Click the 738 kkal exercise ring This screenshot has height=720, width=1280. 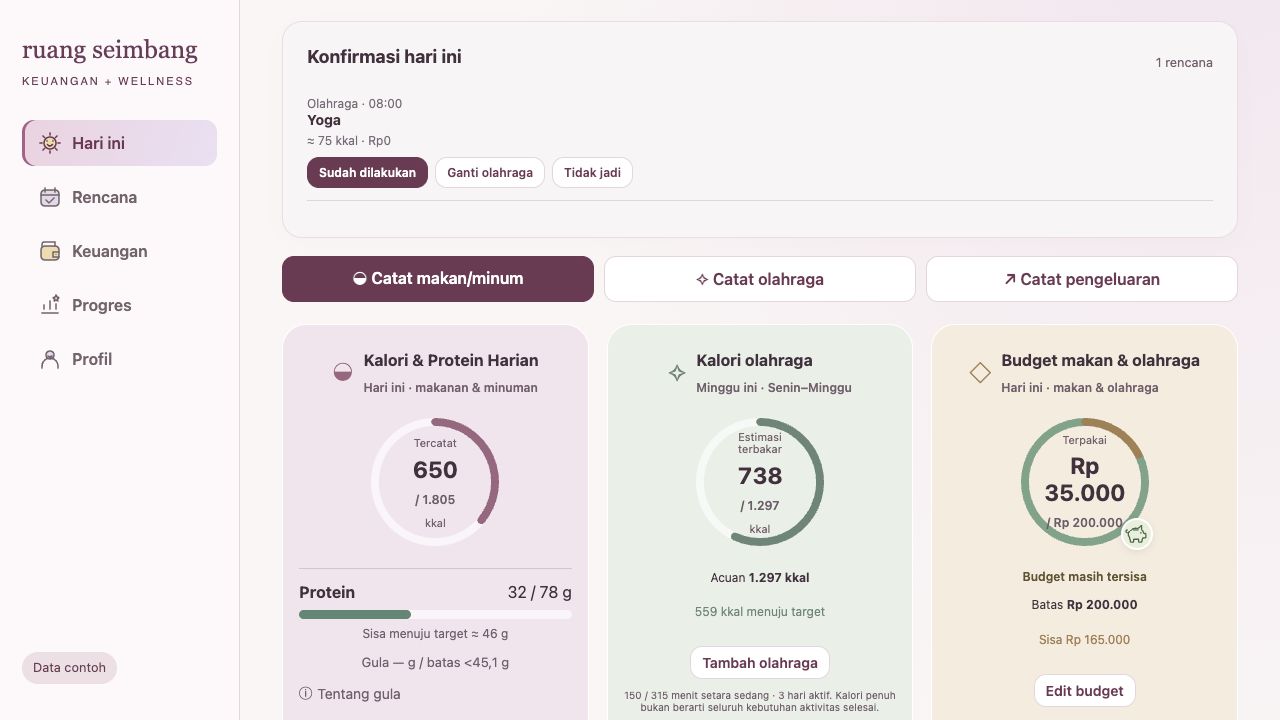click(760, 482)
